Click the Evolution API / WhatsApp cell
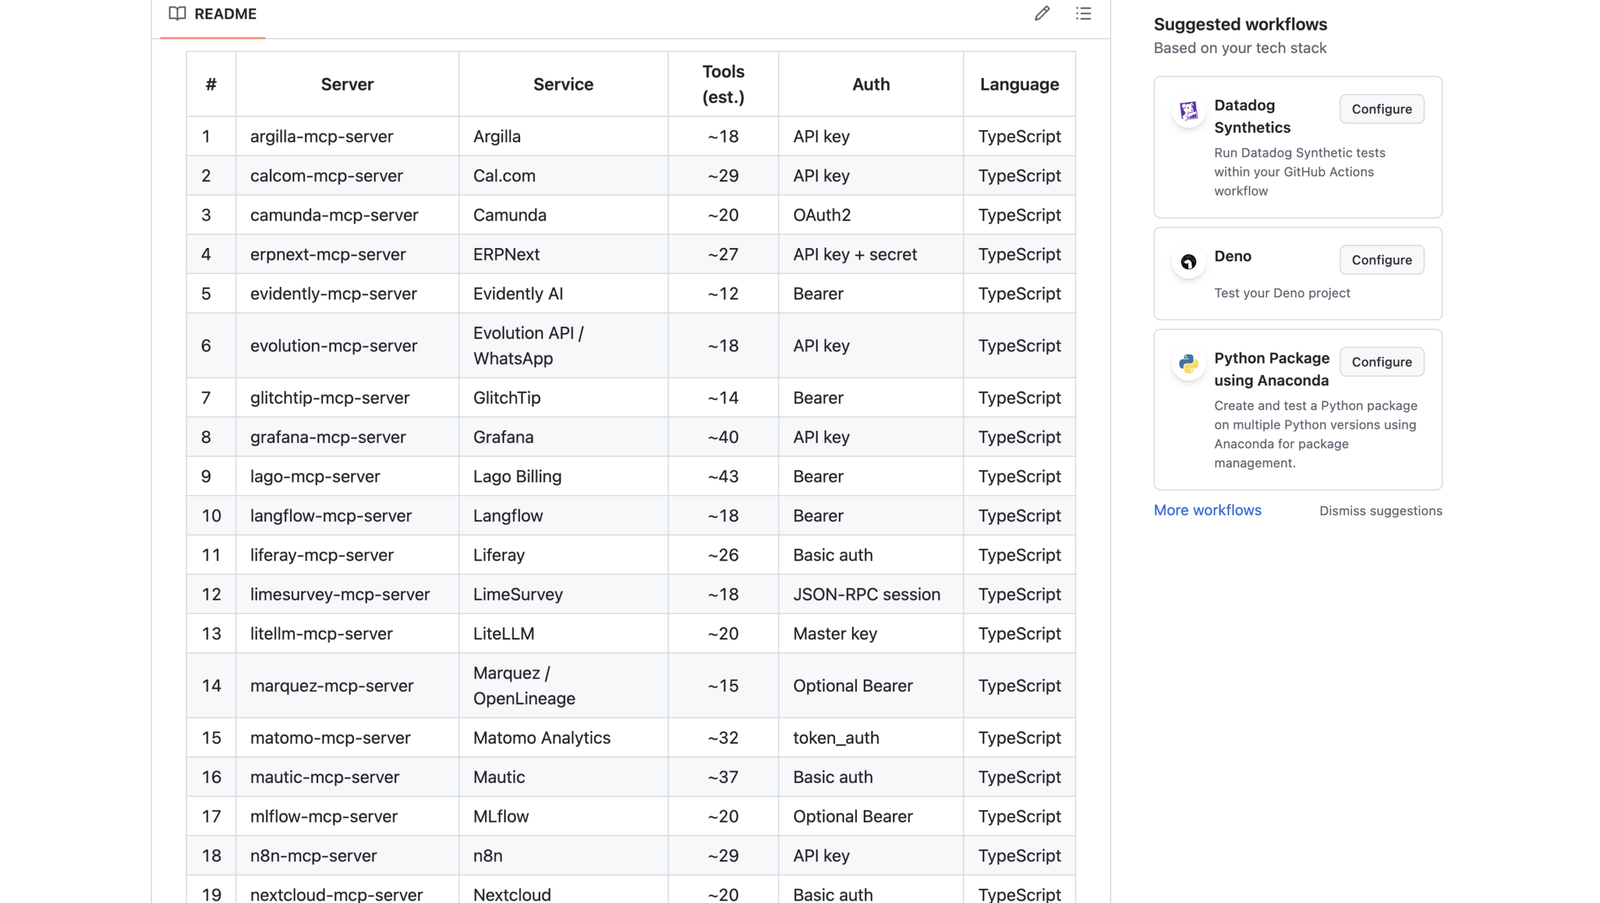The height and width of the screenshot is (903, 1600). click(529, 345)
